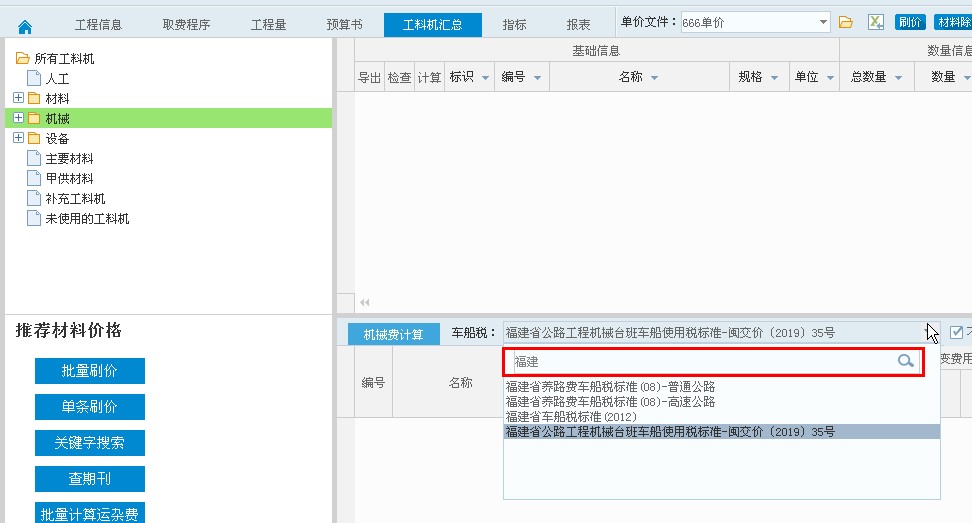The width and height of the screenshot is (972, 523).
Task: Click the lower table 名称 header
Action: [x=461, y=382]
